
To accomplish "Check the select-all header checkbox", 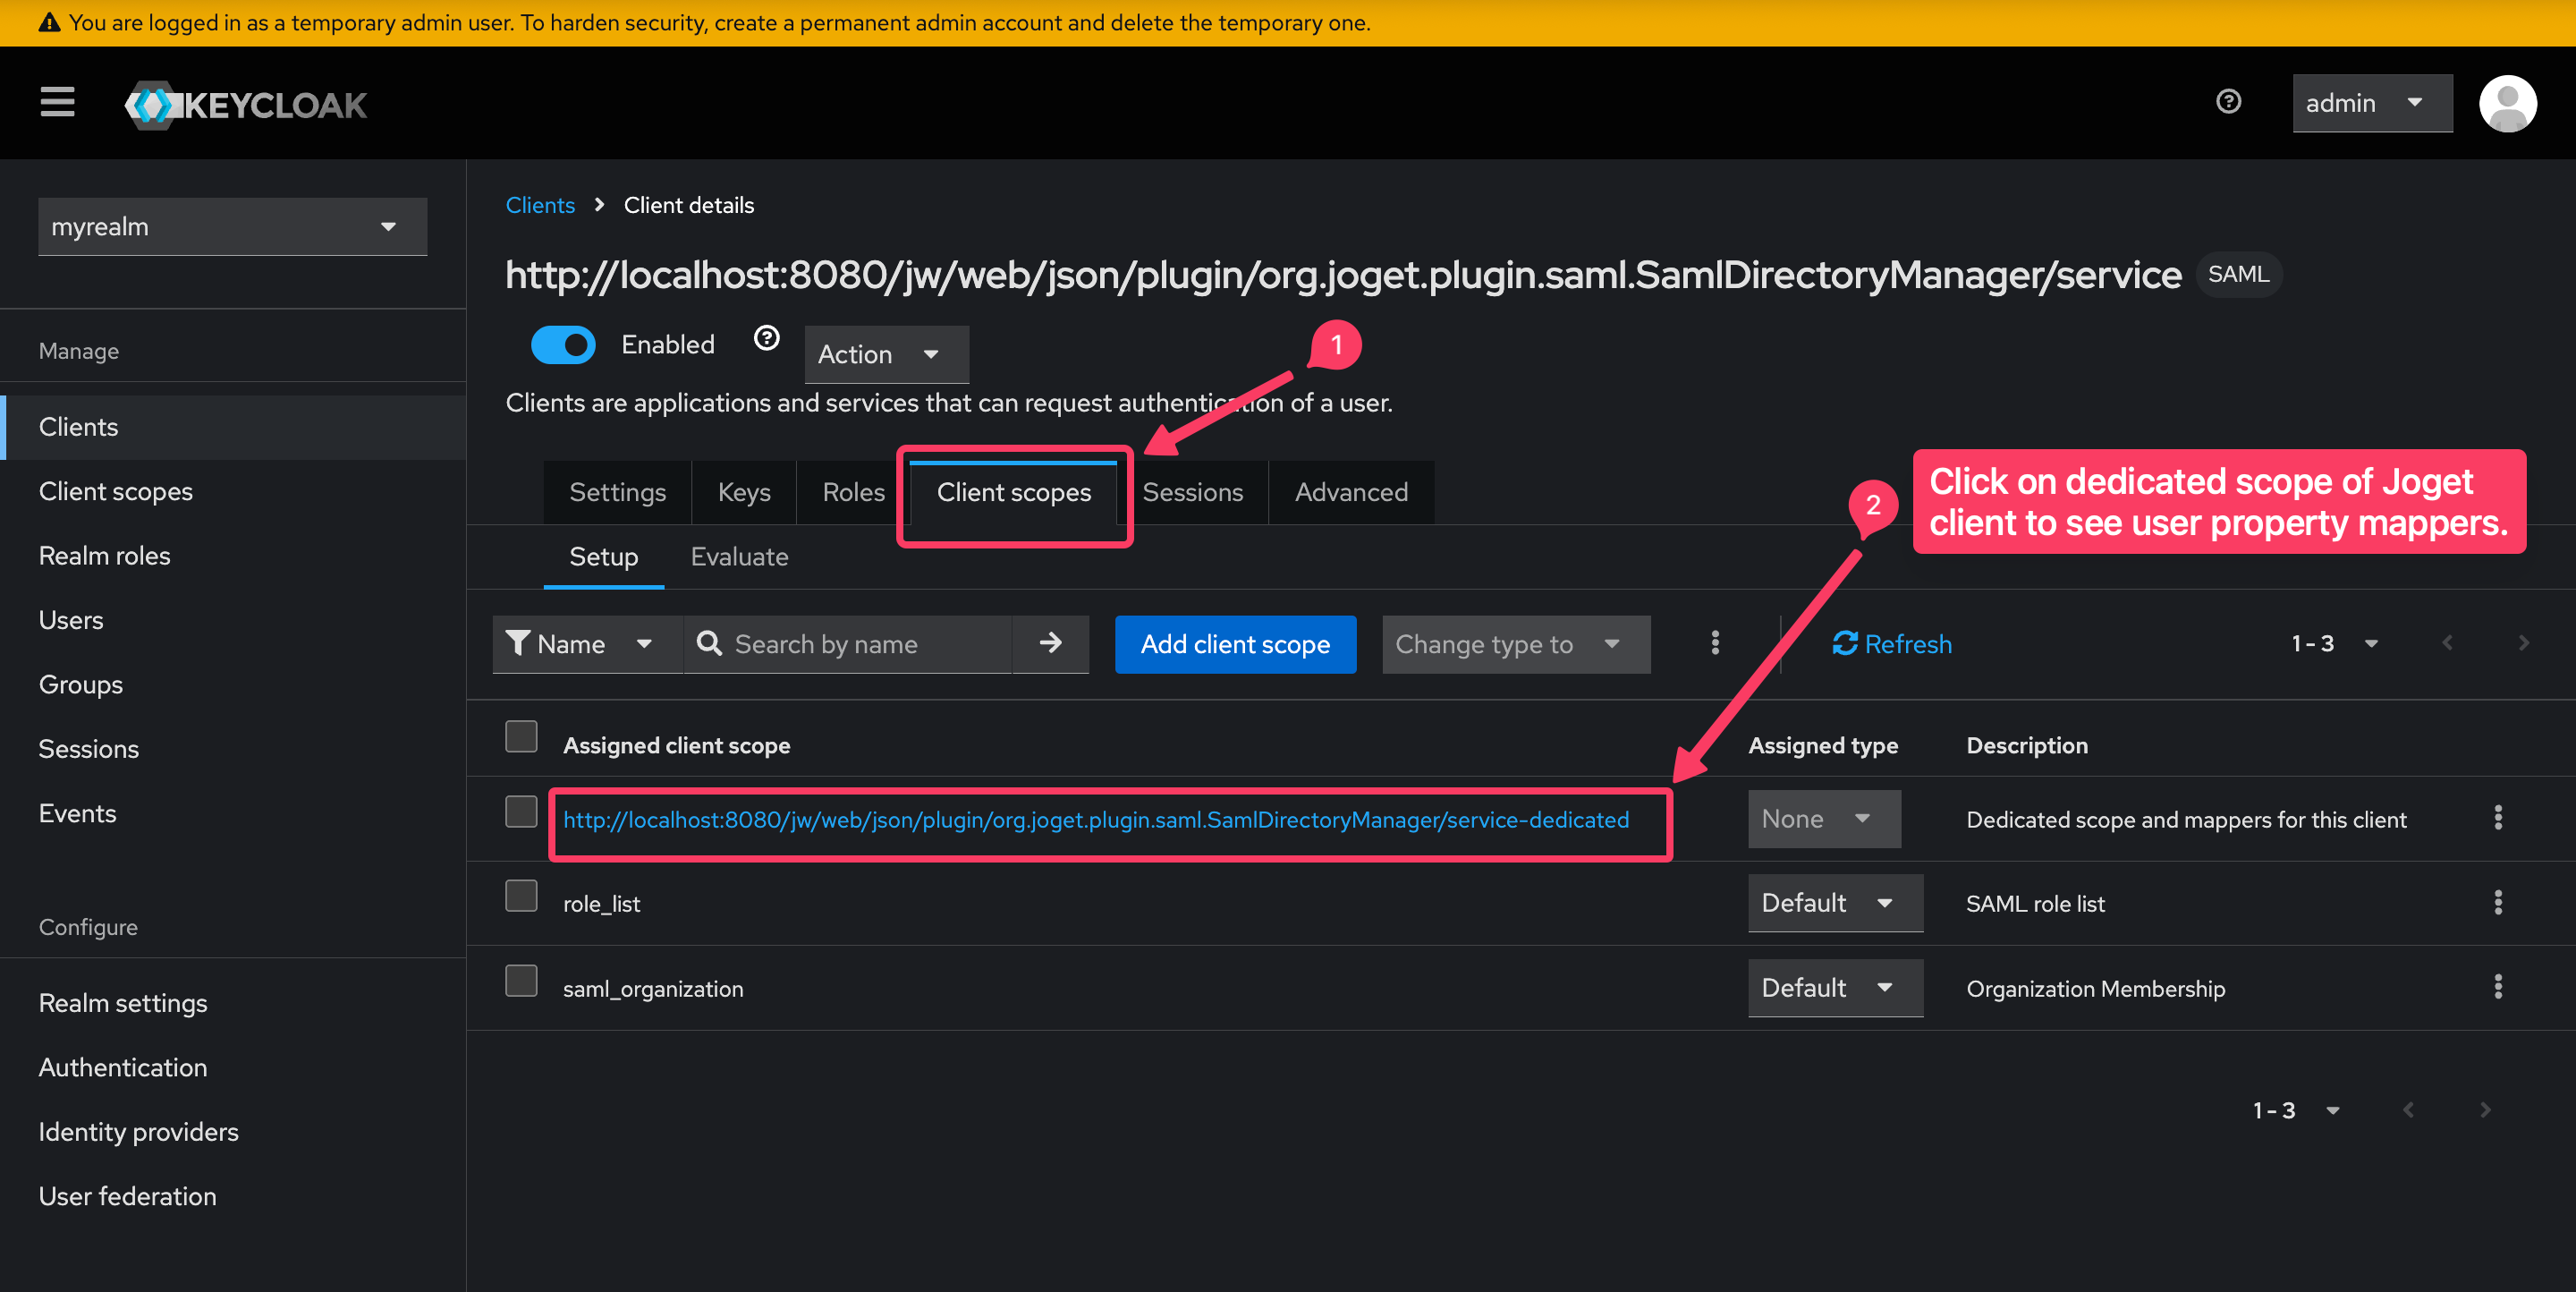I will (x=521, y=736).
